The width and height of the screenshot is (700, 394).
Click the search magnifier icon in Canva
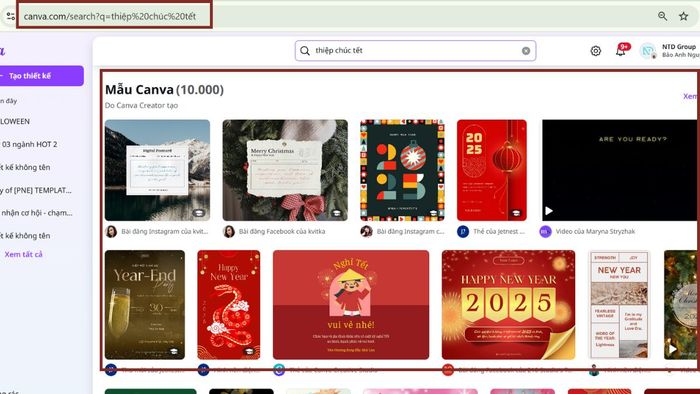click(x=305, y=51)
